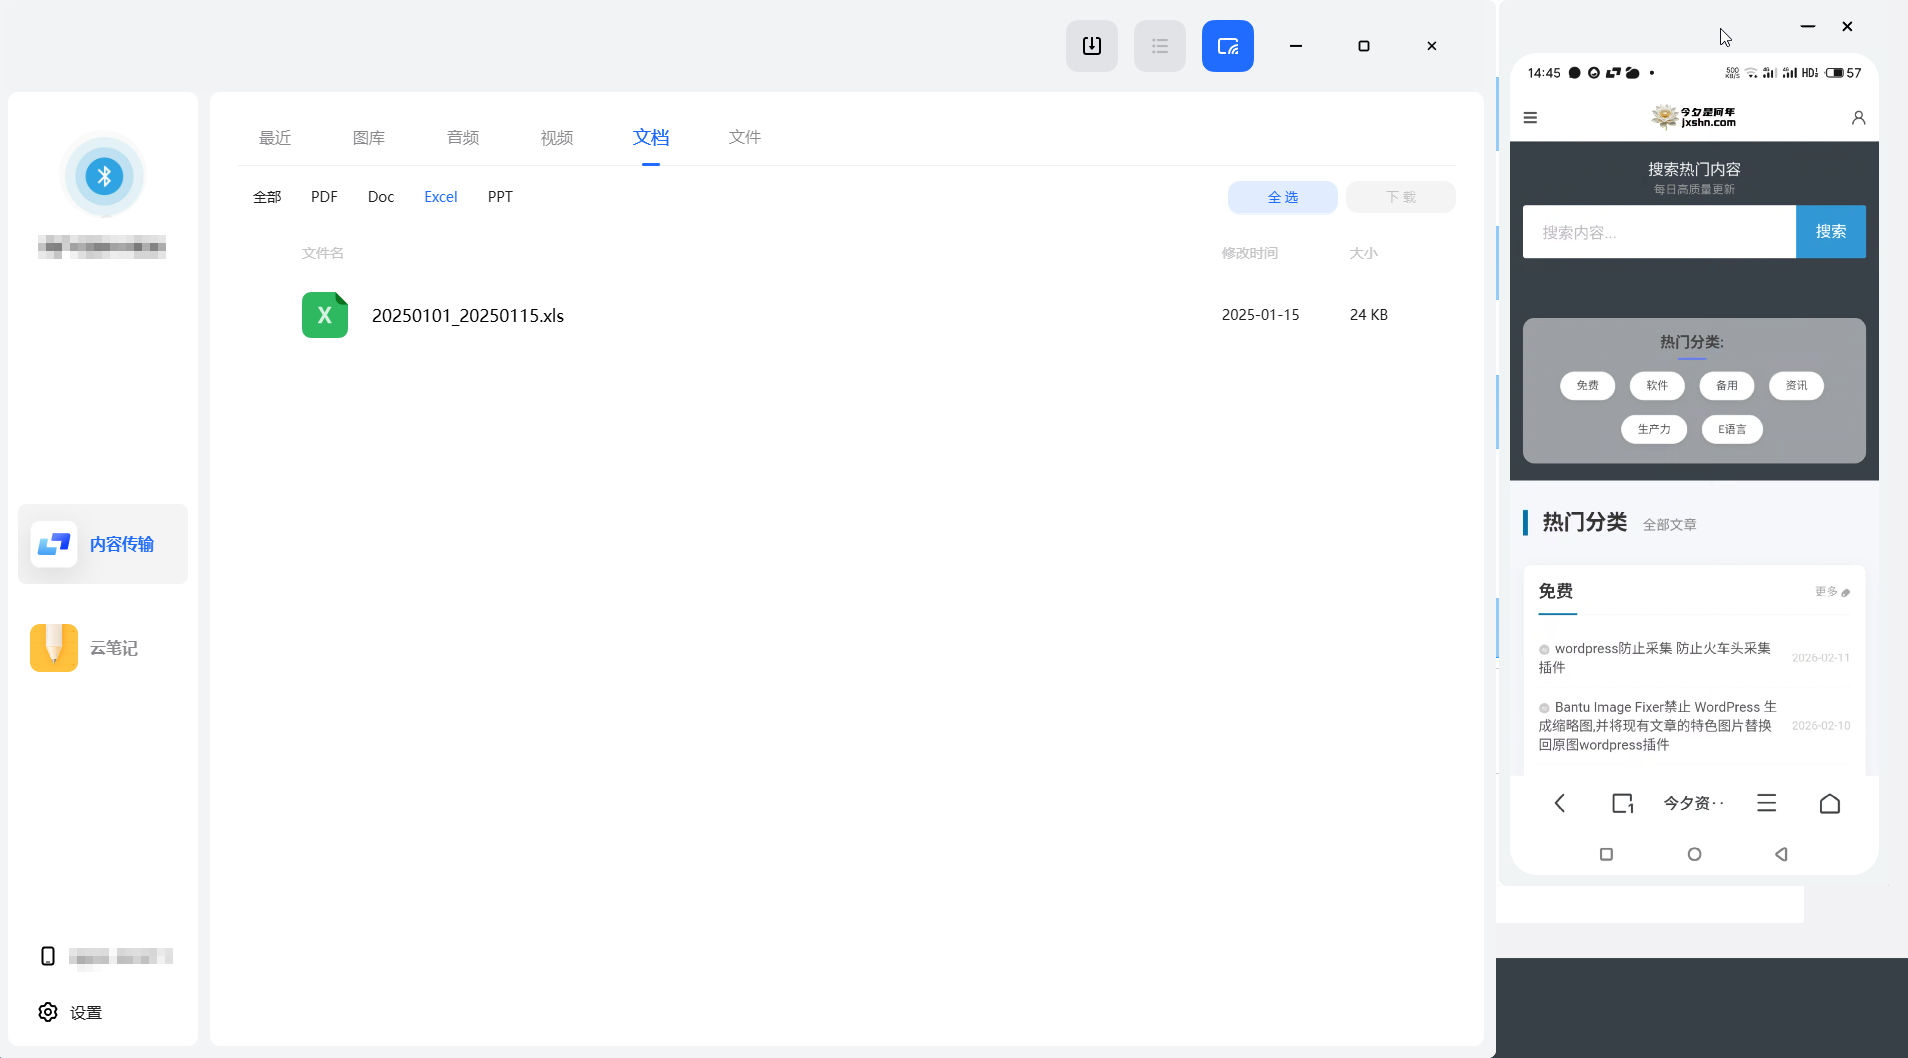1908x1058 pixels.
Task: Open the phone browser three-line menu
Action: pyautogui.click(x=1766, y=803)
